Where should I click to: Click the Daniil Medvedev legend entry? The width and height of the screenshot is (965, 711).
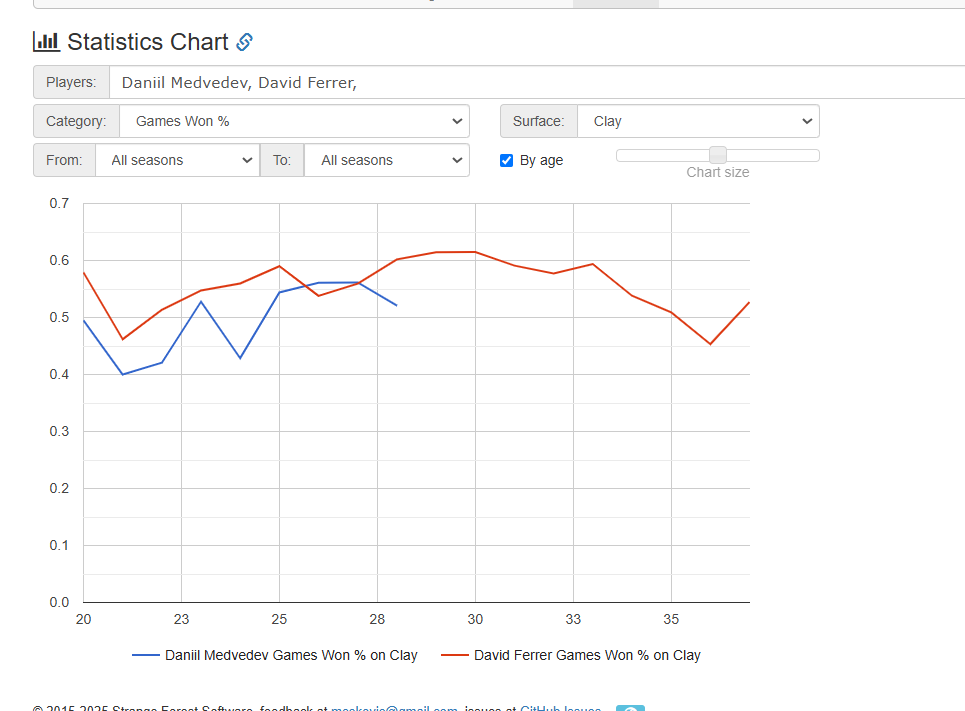(275, 656)
